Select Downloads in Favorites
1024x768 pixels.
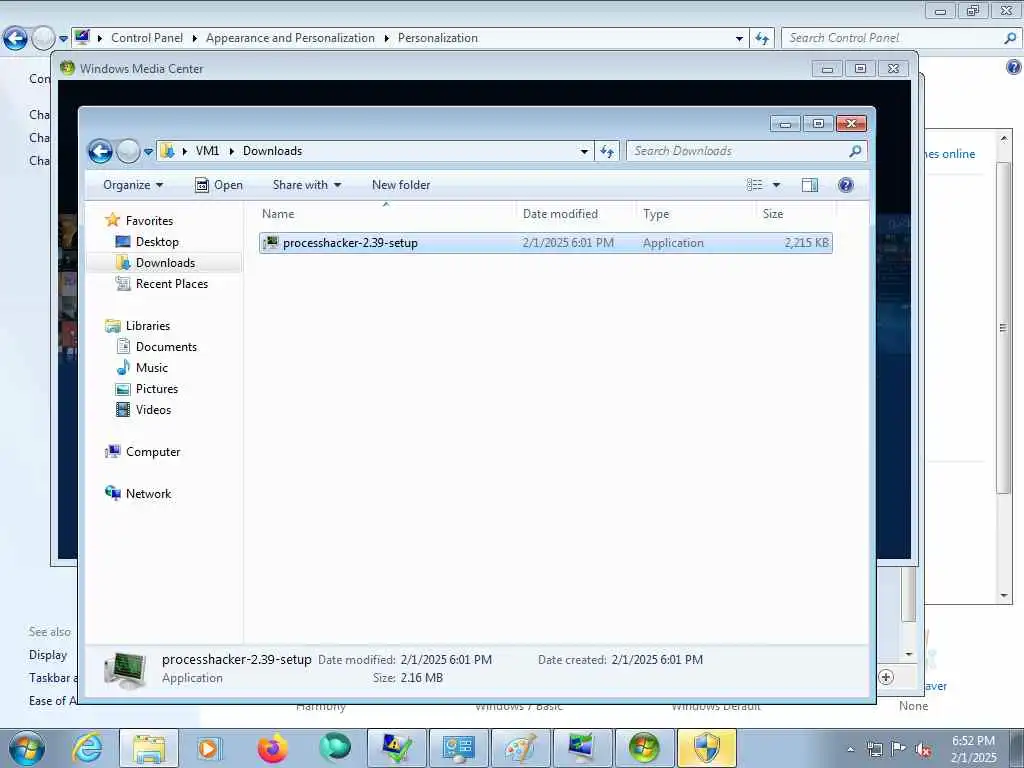(165, 263)
